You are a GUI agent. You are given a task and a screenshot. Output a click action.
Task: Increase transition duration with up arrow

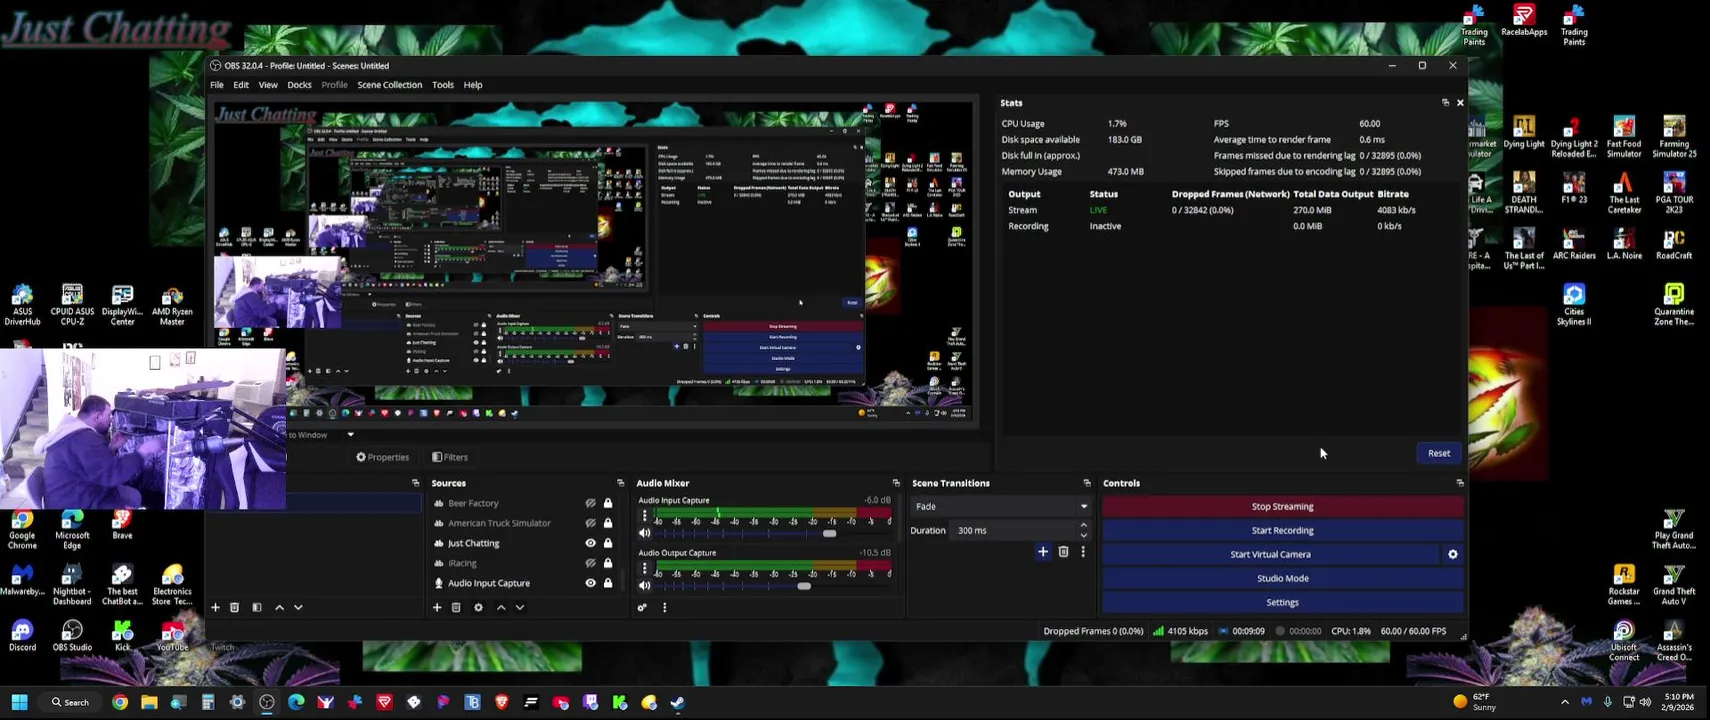pyautogui.click(x=1084, y=525)
